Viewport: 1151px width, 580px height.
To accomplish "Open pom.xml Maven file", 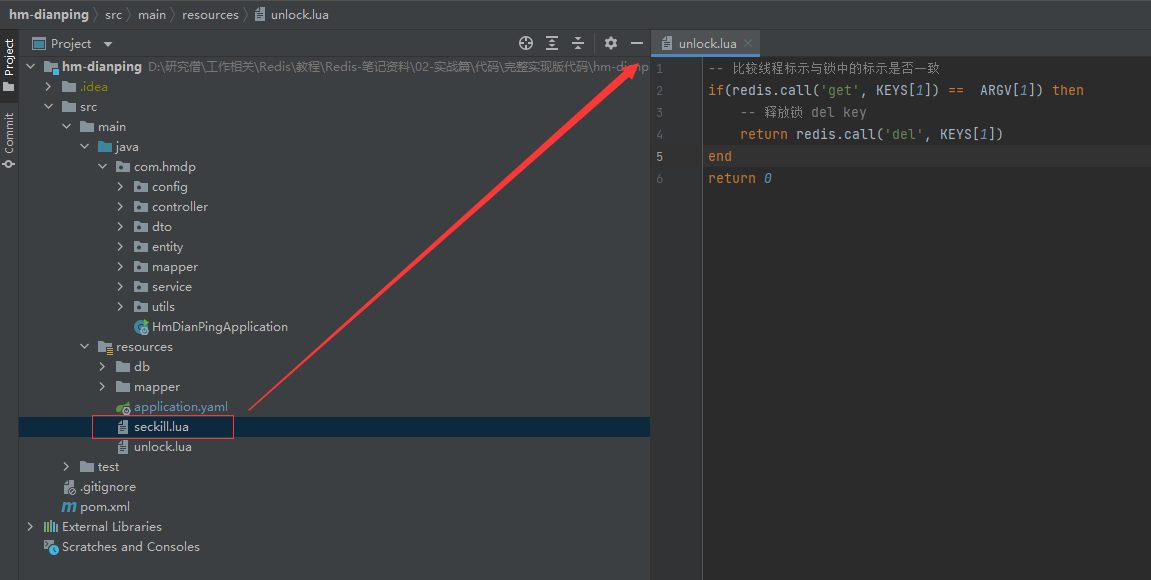I will click(105, 507).
